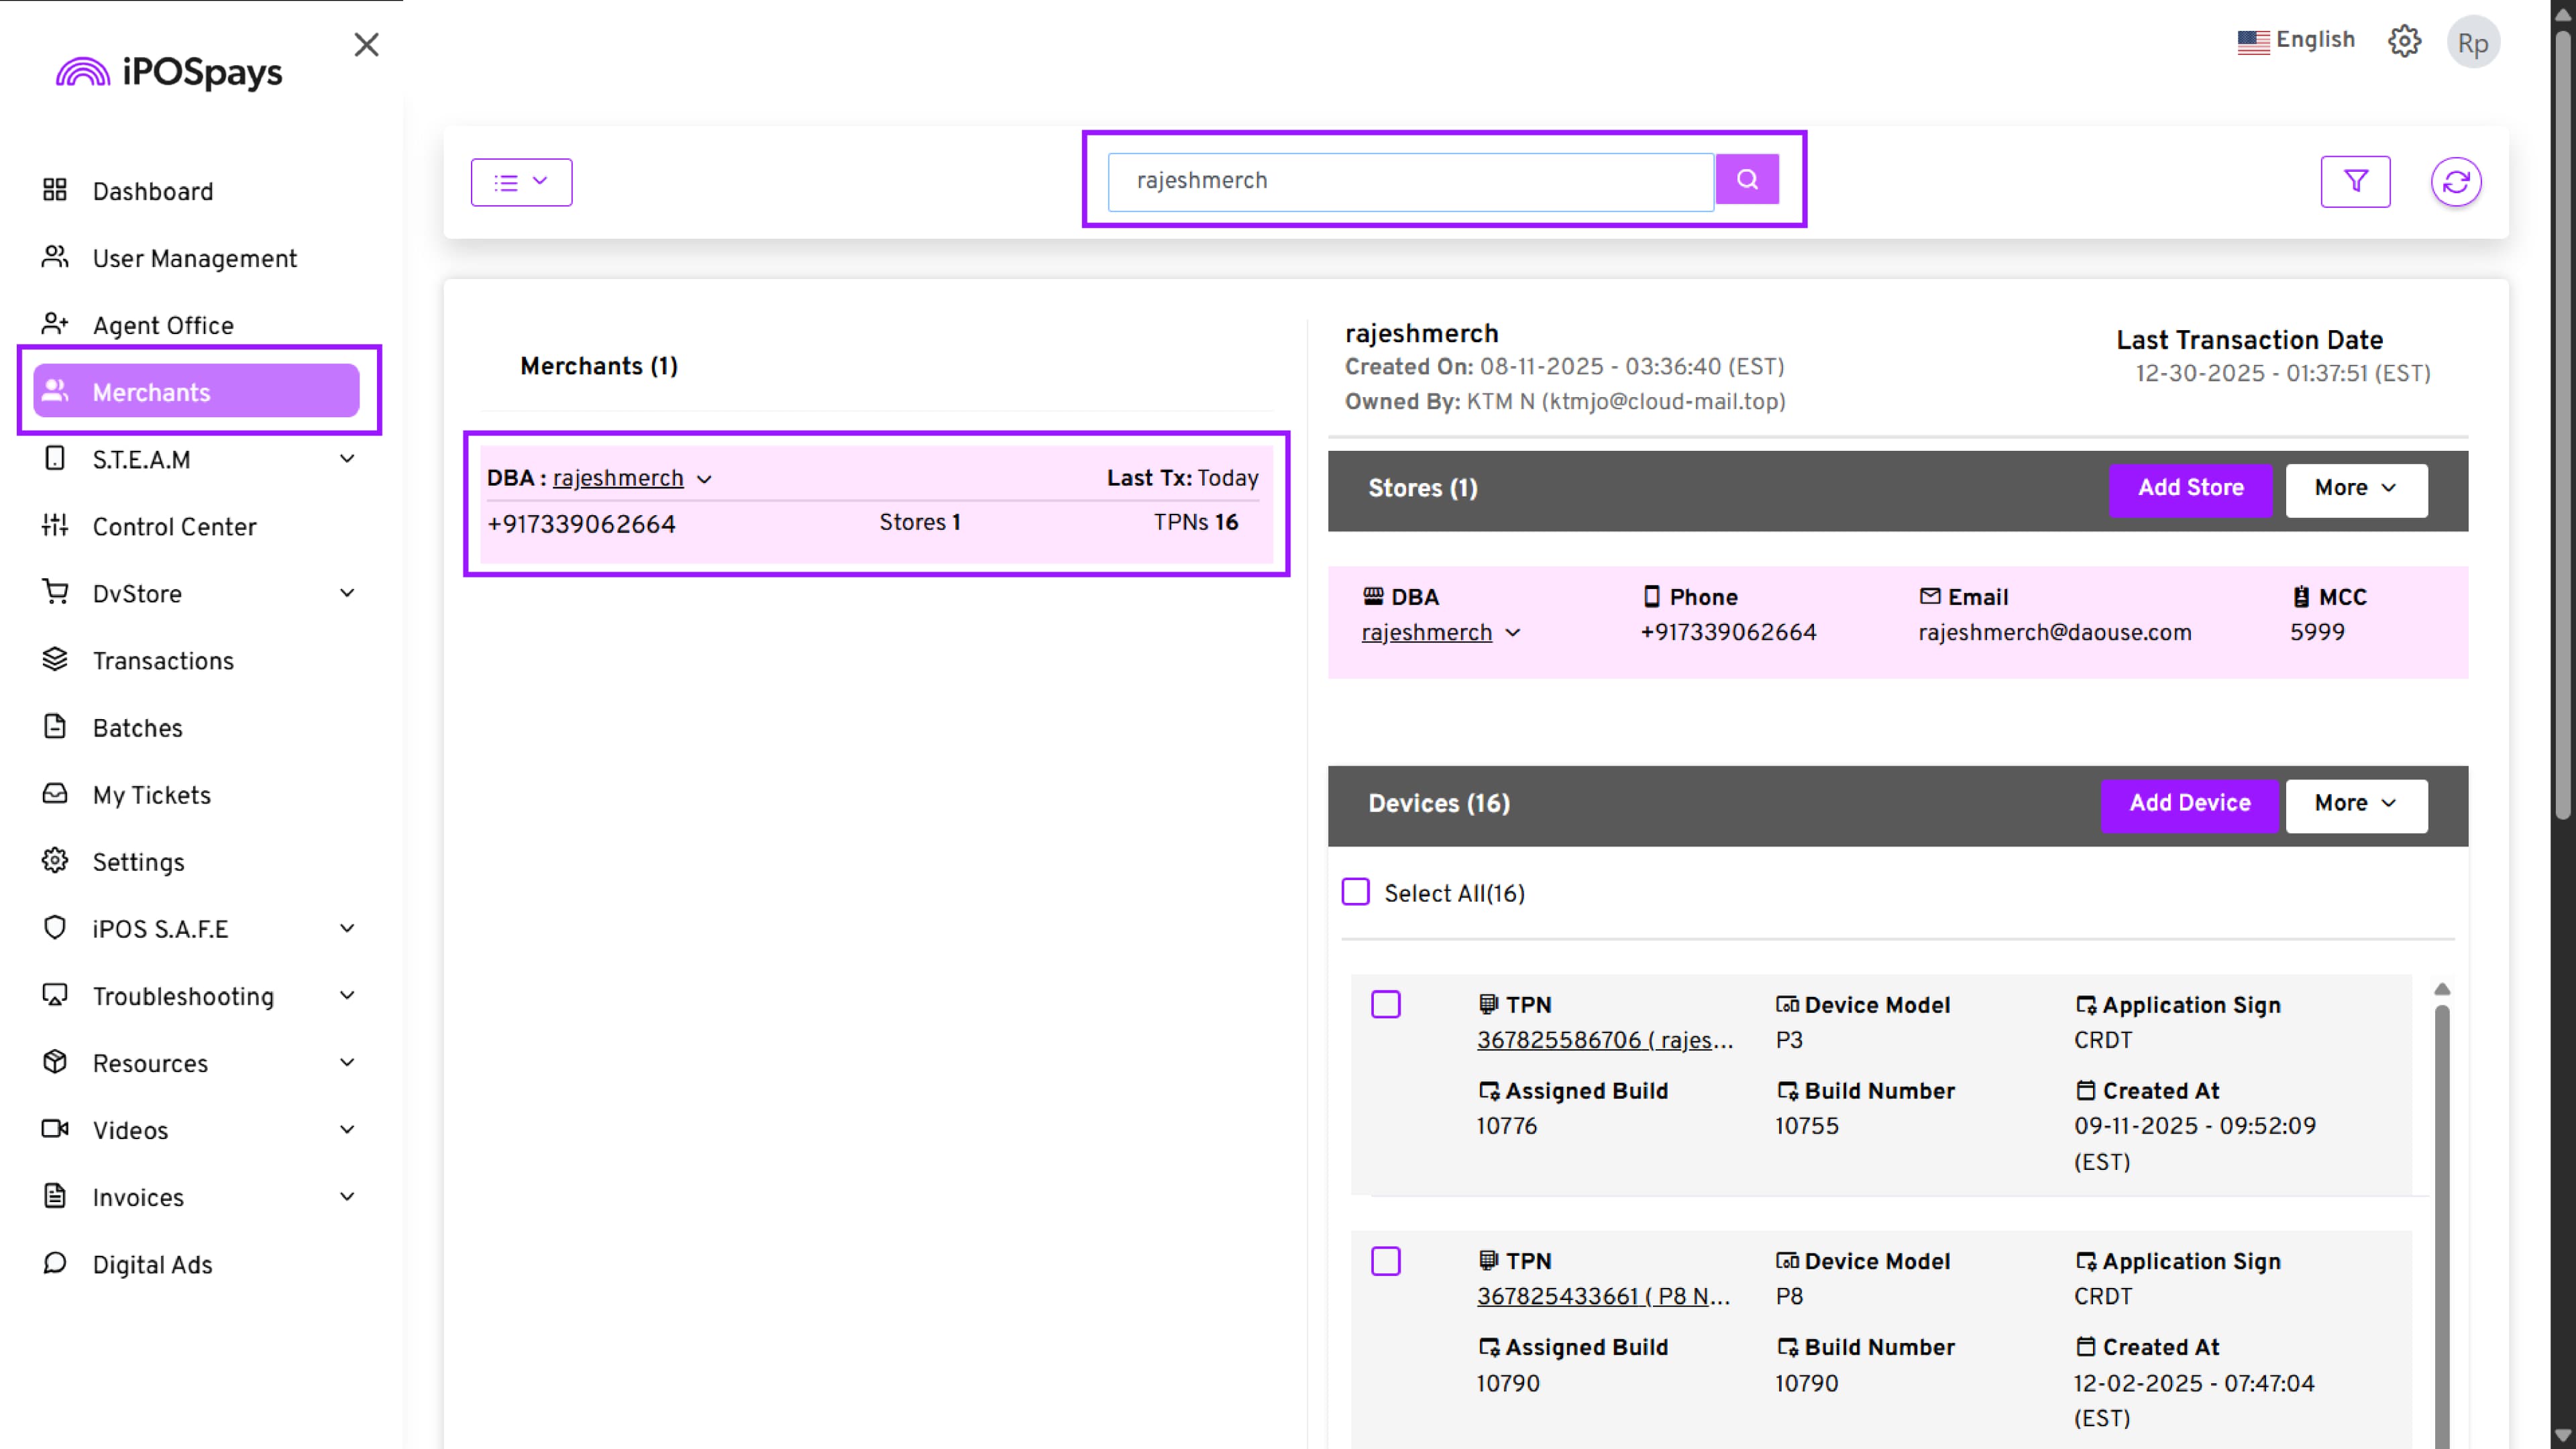Check the box for TPN 367825433661
The image size is (2576, 1449).
pyautogui.click(x=1385, y=1260)
